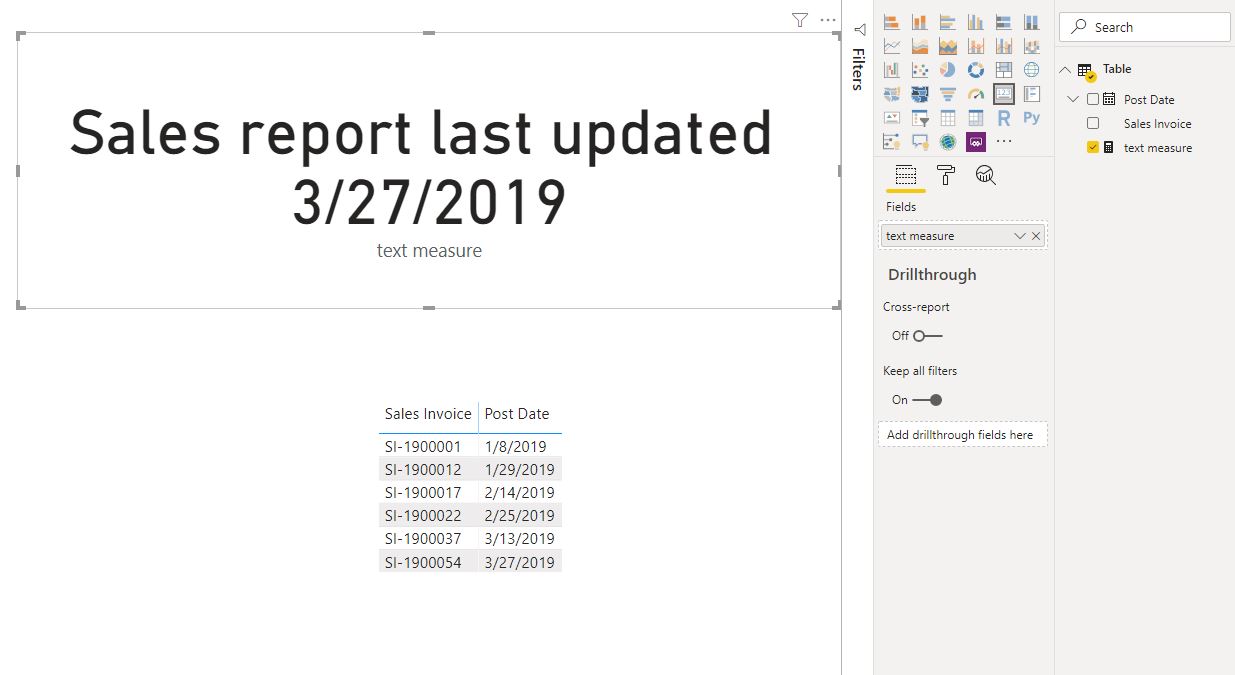This screenshot has width=1235, height=675.
Task: Open the Fields well tab
Action: click(905, 176)
